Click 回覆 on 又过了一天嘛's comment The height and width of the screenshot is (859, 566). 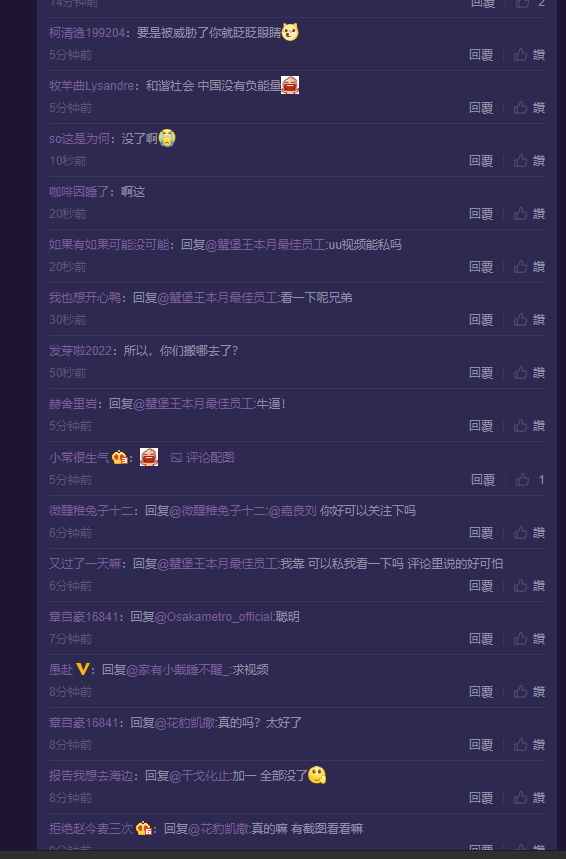pos(481,586)
